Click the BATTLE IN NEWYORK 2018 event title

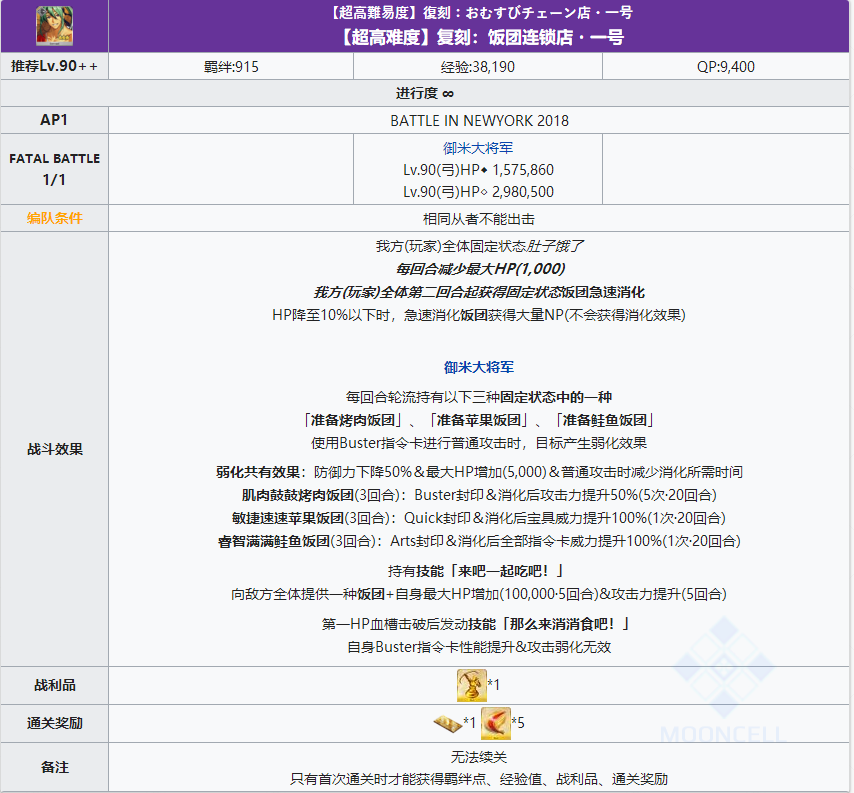coord(477,119)
